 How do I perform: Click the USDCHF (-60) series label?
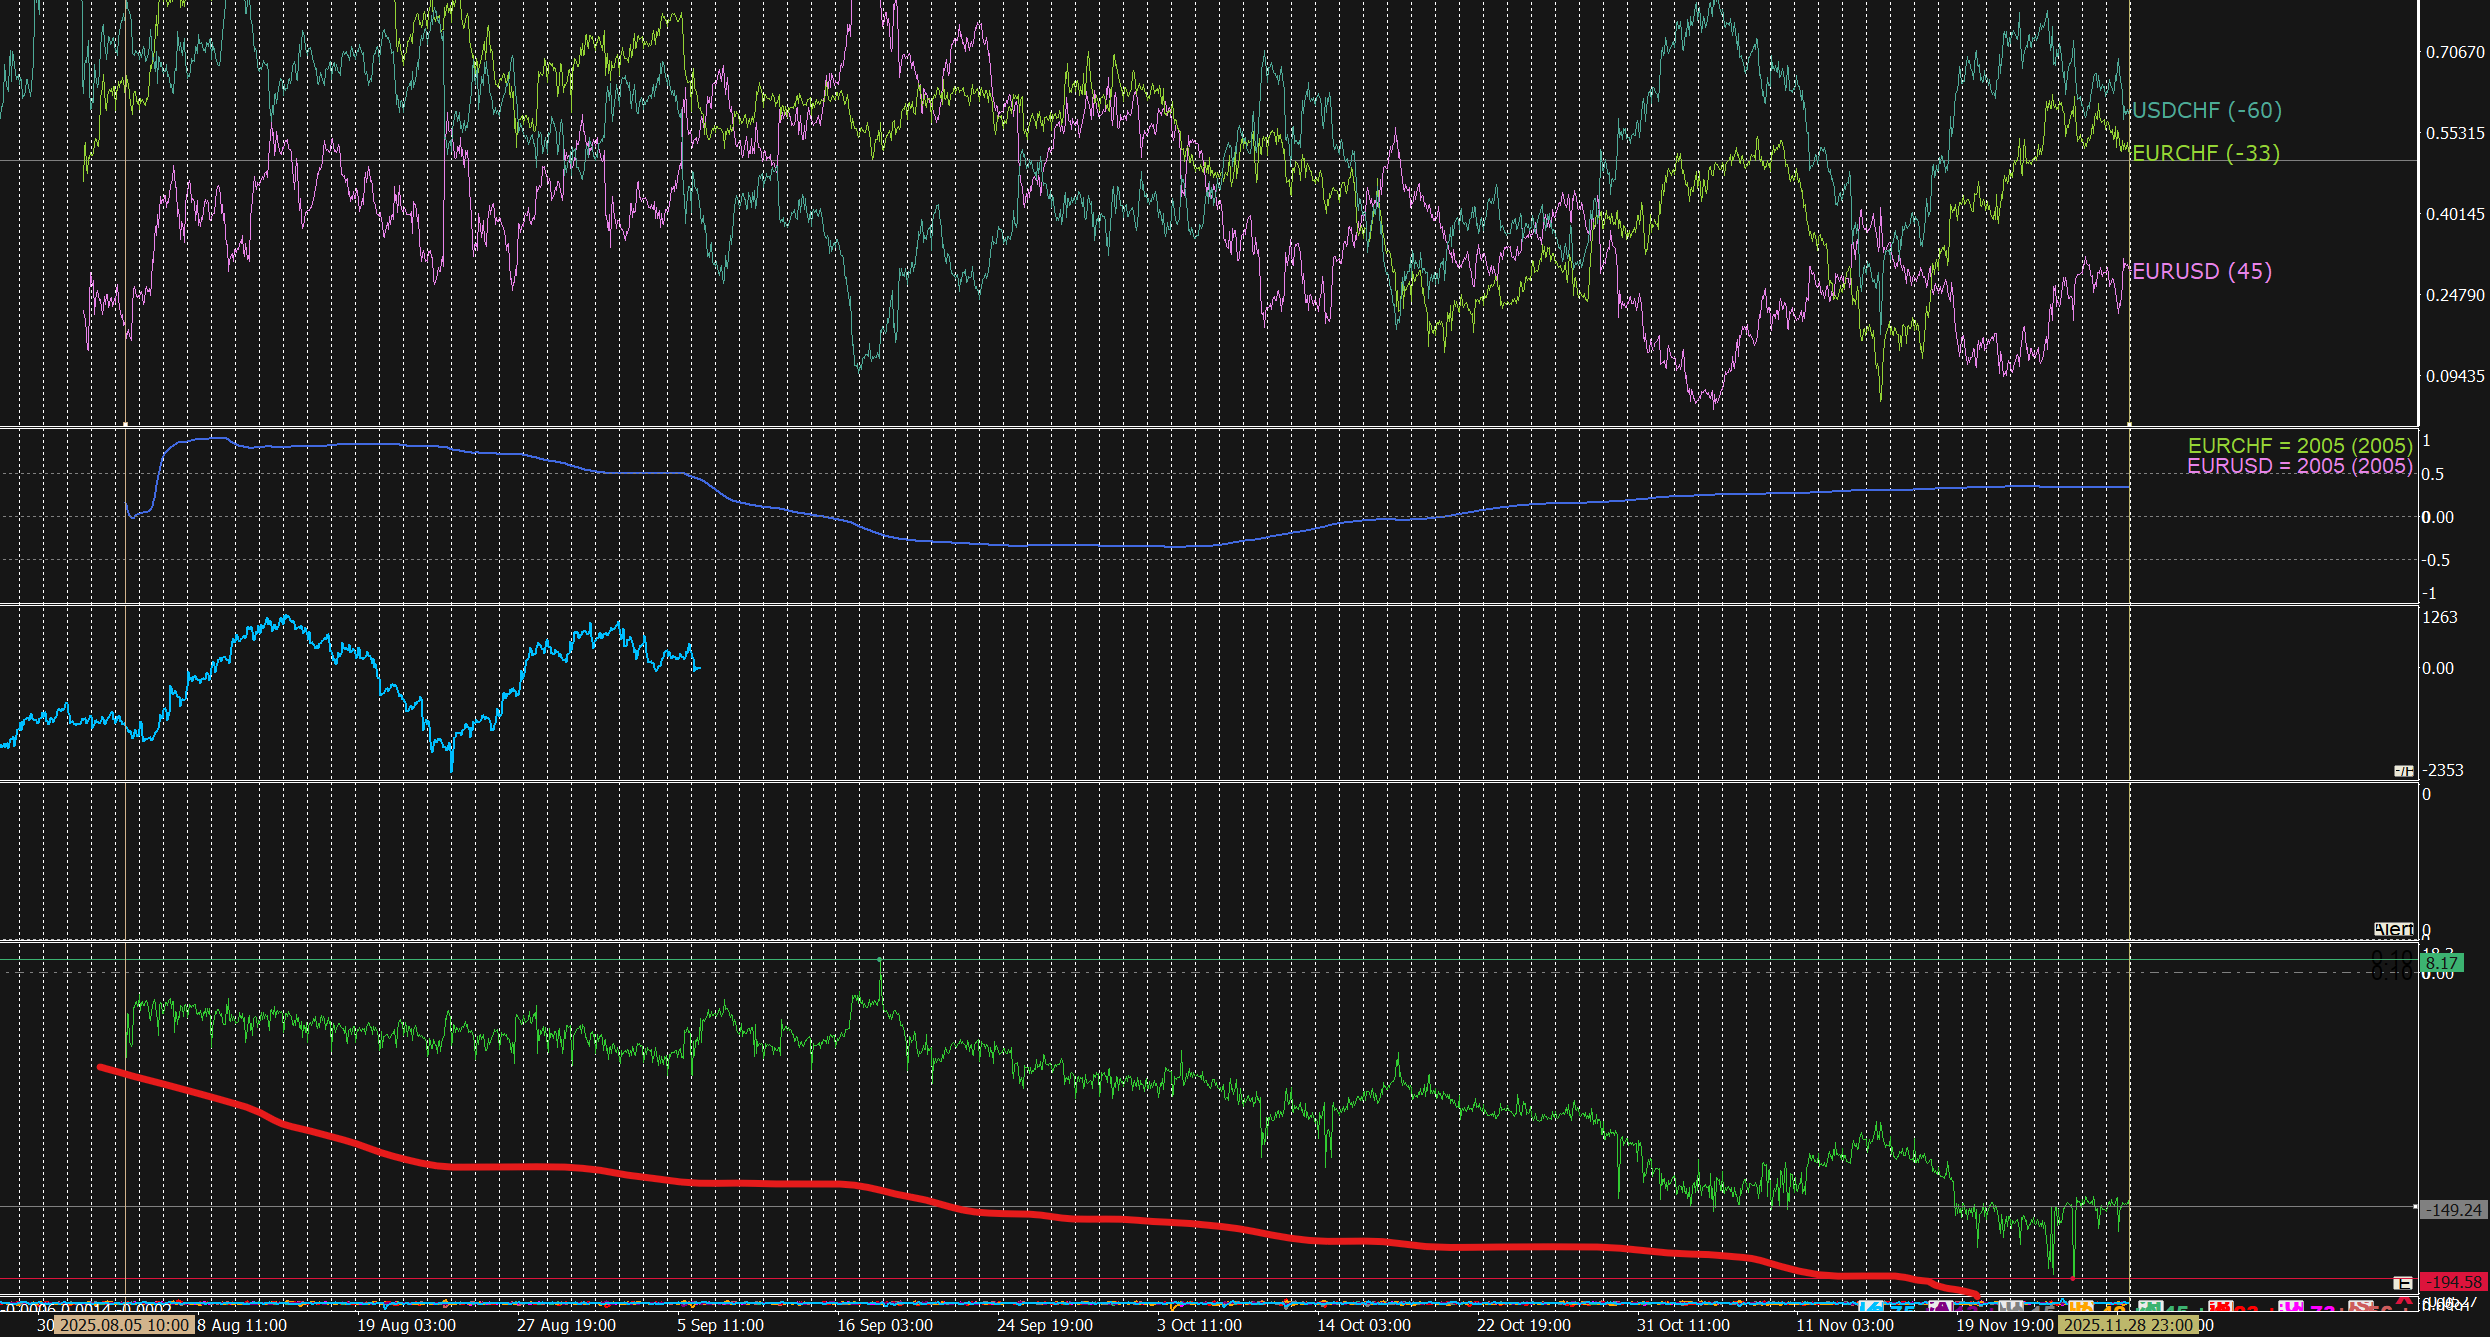coord(2207,110)
